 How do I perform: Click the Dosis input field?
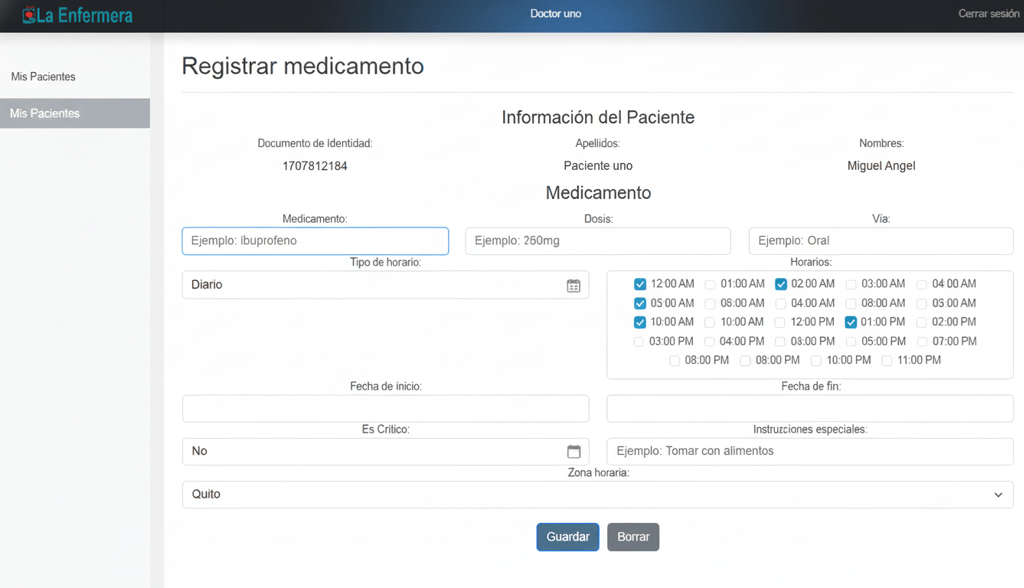[598, 241]
